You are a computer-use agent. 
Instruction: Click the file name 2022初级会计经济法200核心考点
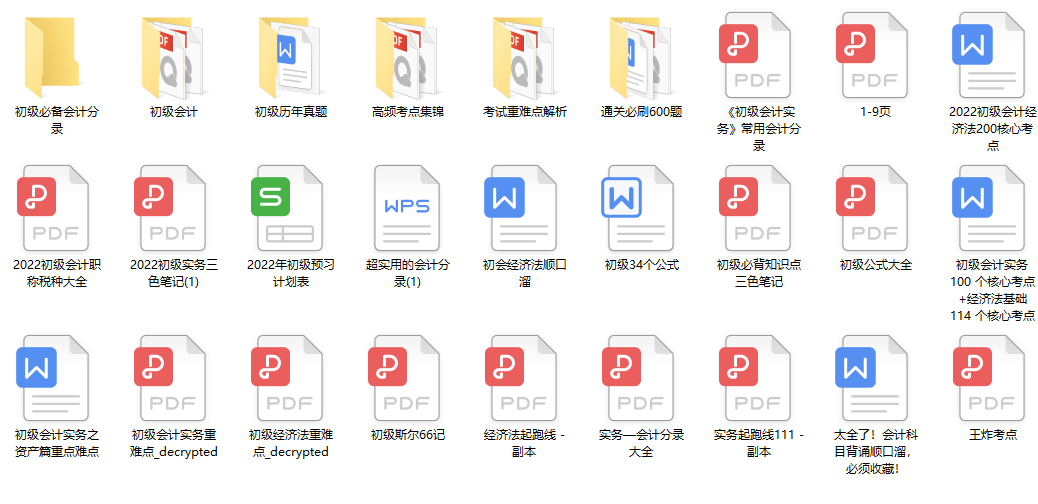[993, 128]
